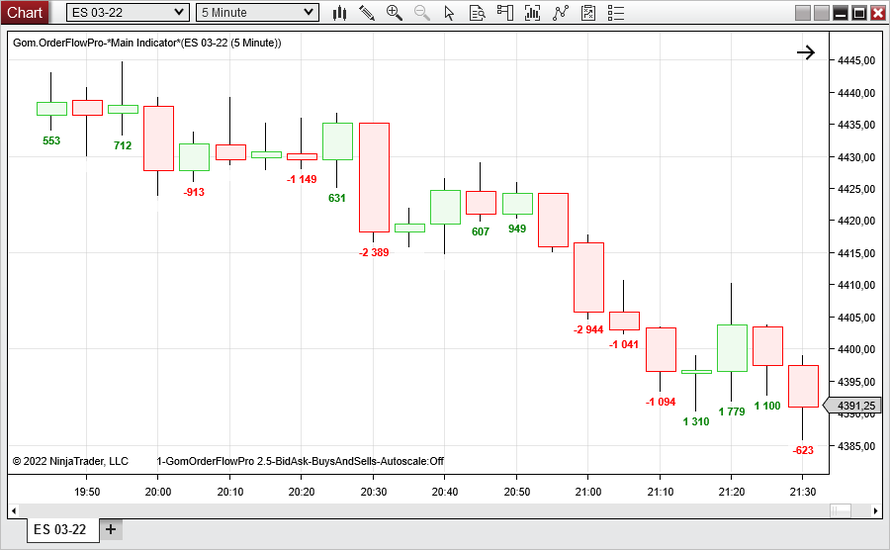The width and height of the screenshot is (890, 550).
Task: Click the -2 389 delta value
Action: click(x=374, y=253)
